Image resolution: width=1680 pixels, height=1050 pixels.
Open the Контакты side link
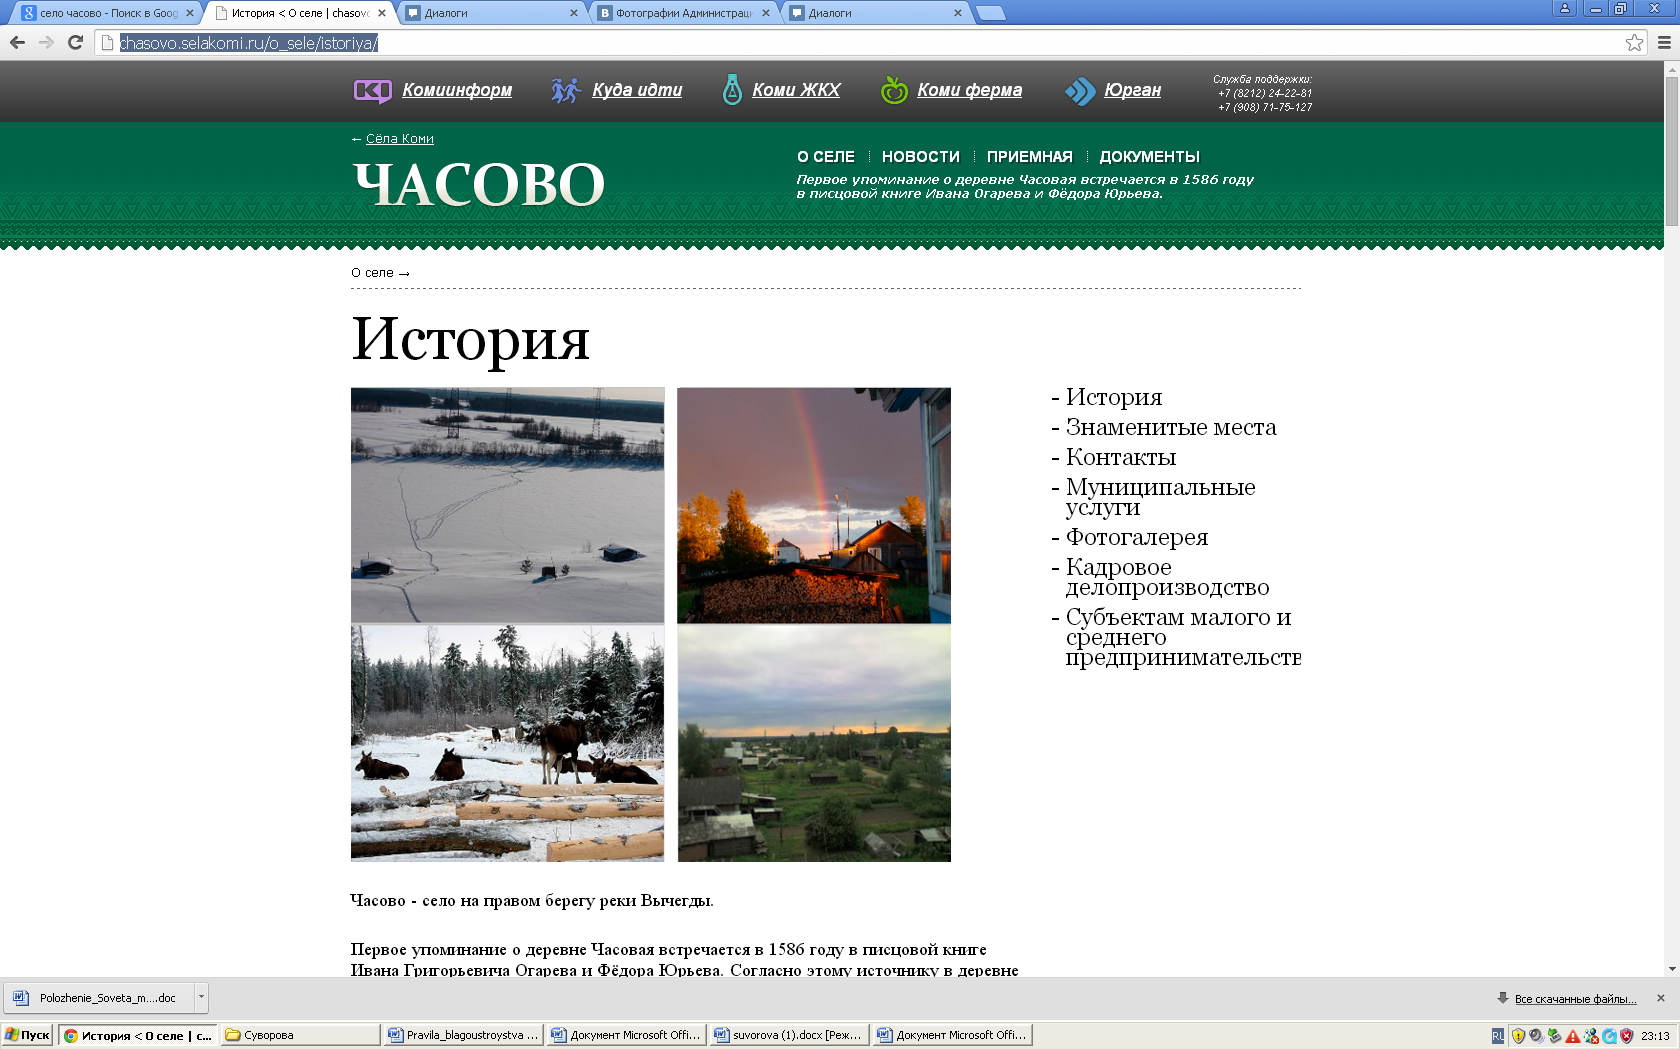coord(1121,458)
